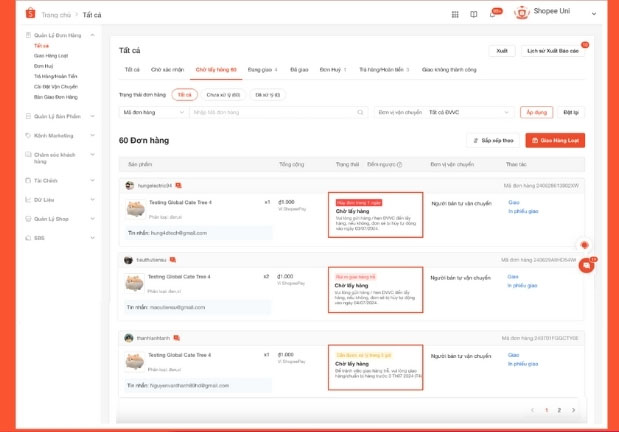Viewport: 619px width, 432px height.
Task: Open Giao Hàng Loạt in sidebar
Action: click(x=51, y=56)
